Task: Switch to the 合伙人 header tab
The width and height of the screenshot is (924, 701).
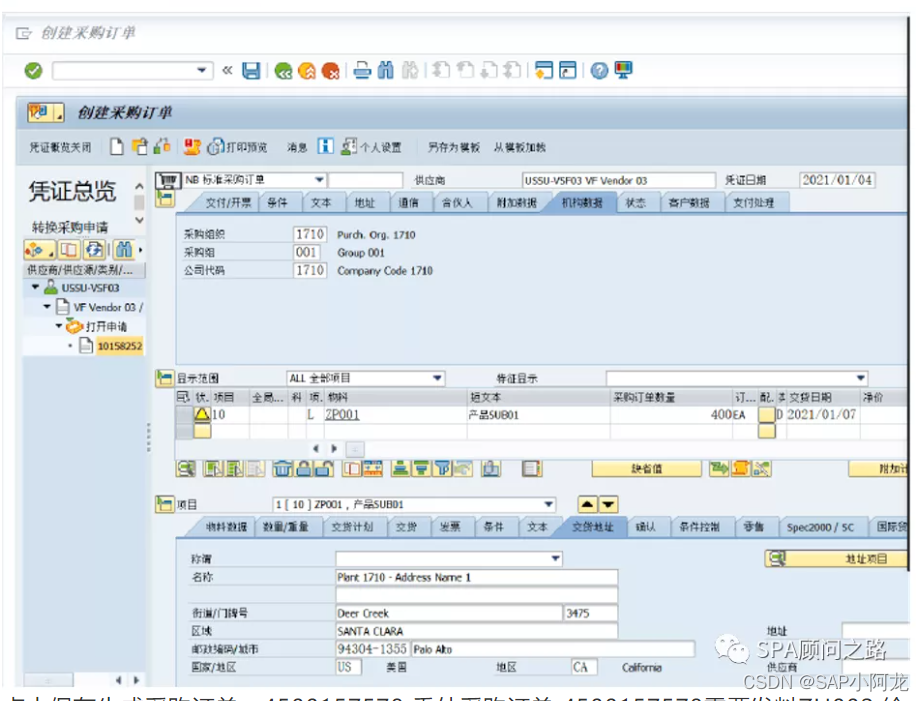Action: pyautogui.click(x=457, y=203)
